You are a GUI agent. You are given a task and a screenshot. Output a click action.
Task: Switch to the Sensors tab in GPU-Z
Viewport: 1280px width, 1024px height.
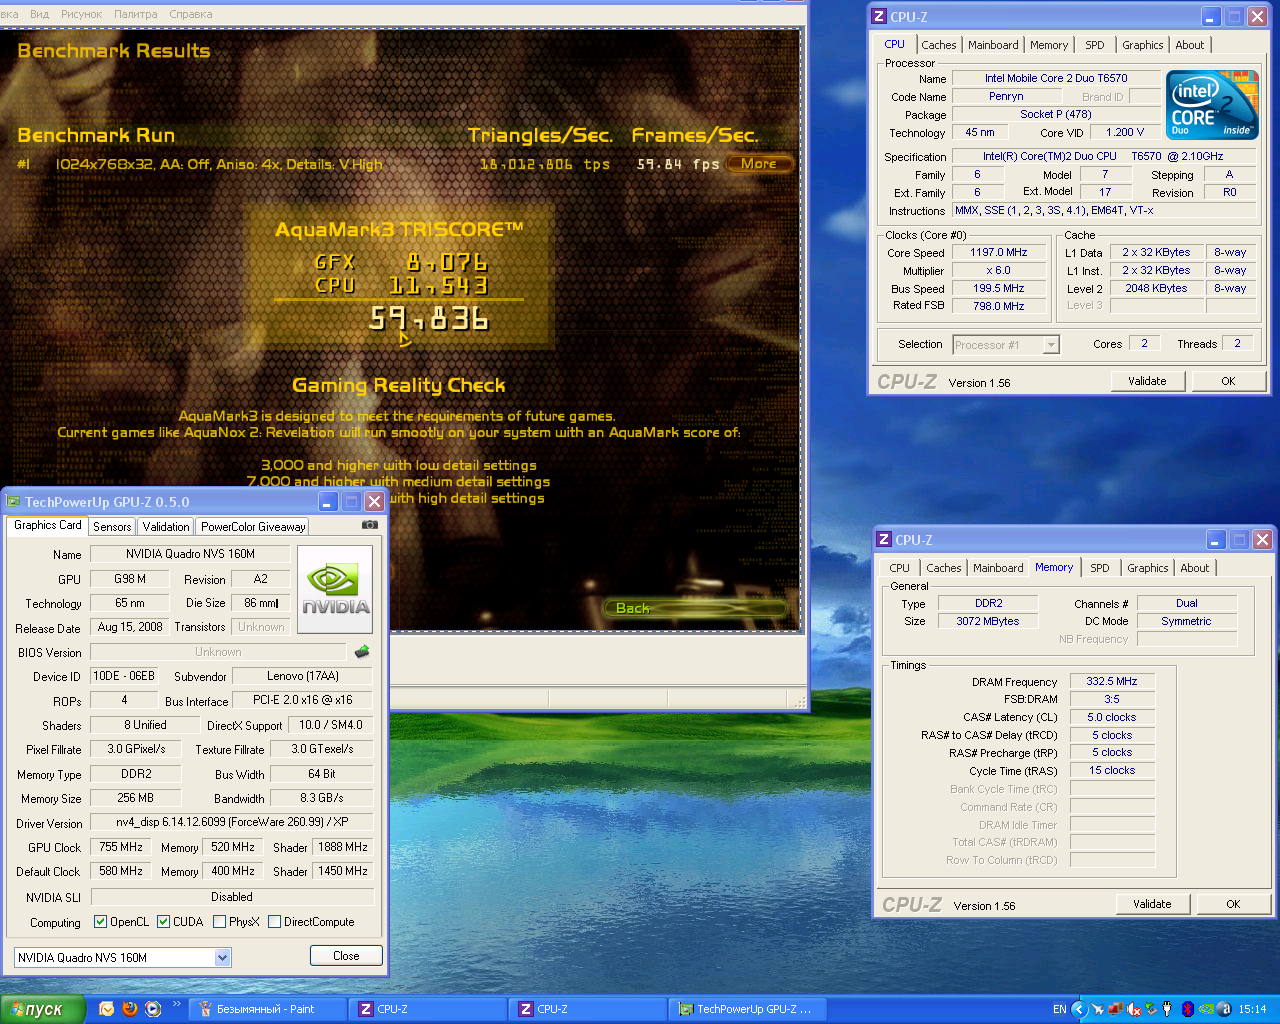tap(112, 527)
